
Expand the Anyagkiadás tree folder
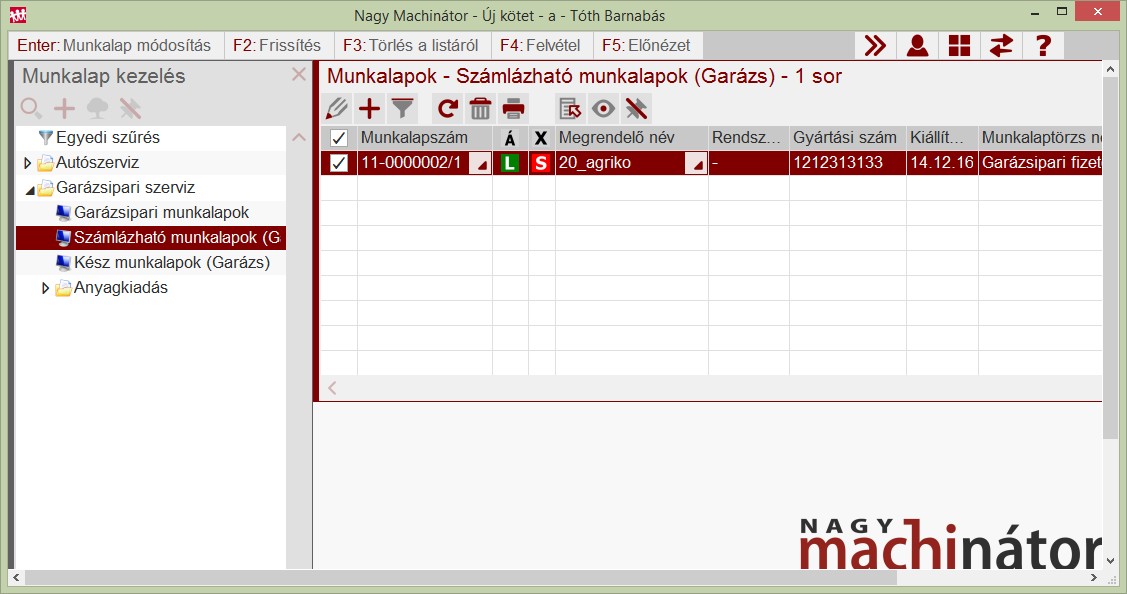pos(45,288)
